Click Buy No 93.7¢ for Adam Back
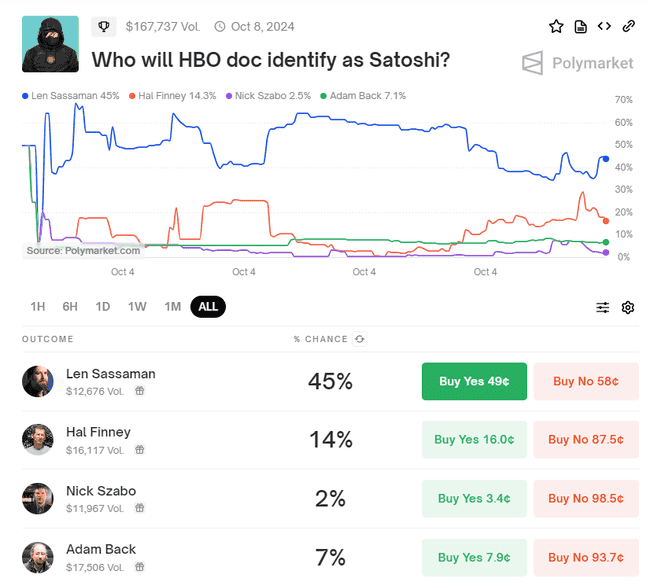Image resolution: width=650 pixels, height=582 pixels. [x=586, y=556]
